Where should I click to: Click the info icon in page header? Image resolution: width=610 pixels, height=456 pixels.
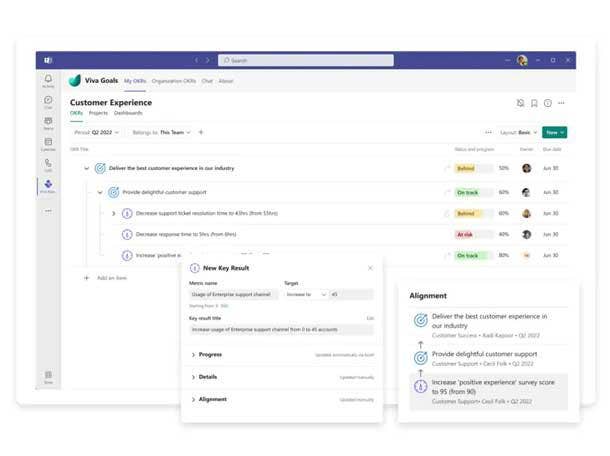(x=548, y=103)
